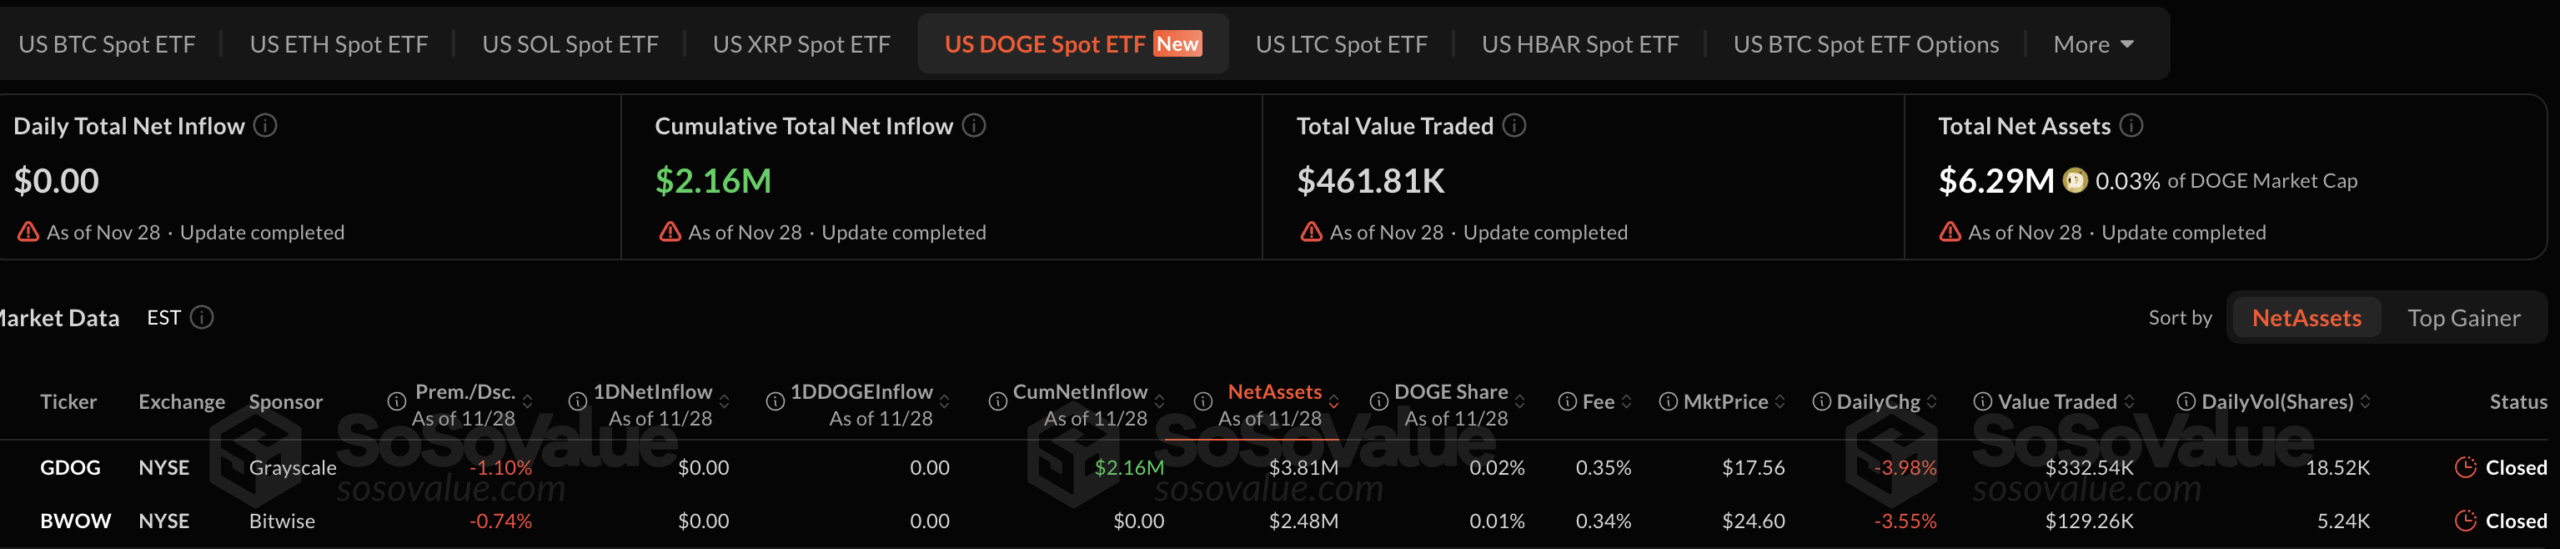This screenshot has height=549, width=2560.
Task: Switch sorting to Top Gainer
Action: coord(2463,318)
